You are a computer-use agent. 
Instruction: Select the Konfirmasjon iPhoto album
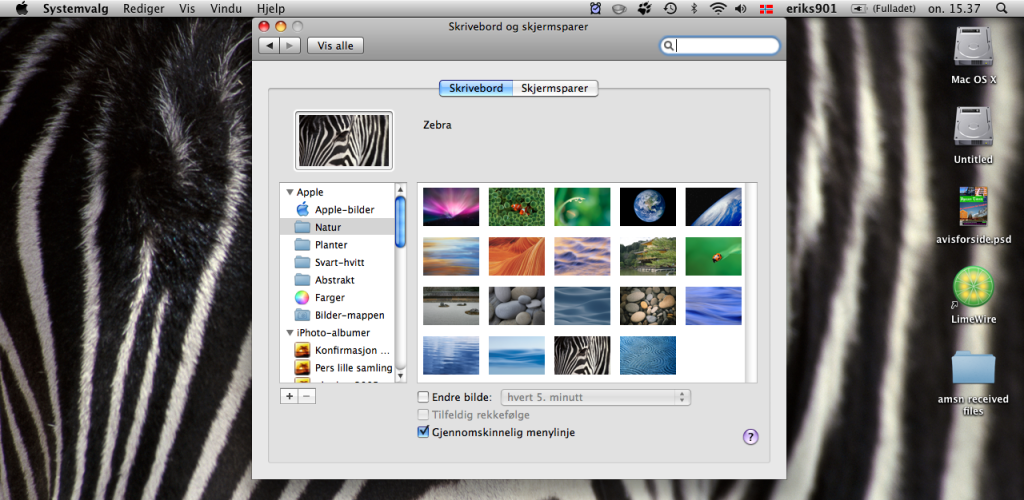[337, 350]
